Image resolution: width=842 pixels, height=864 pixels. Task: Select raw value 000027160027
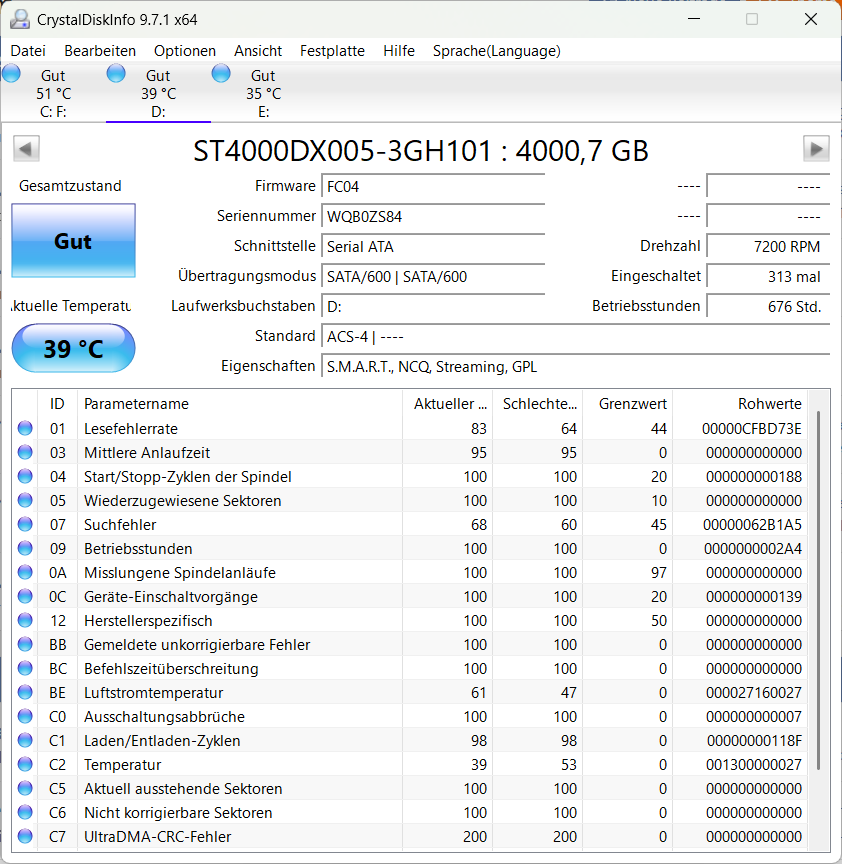(754, 692)
